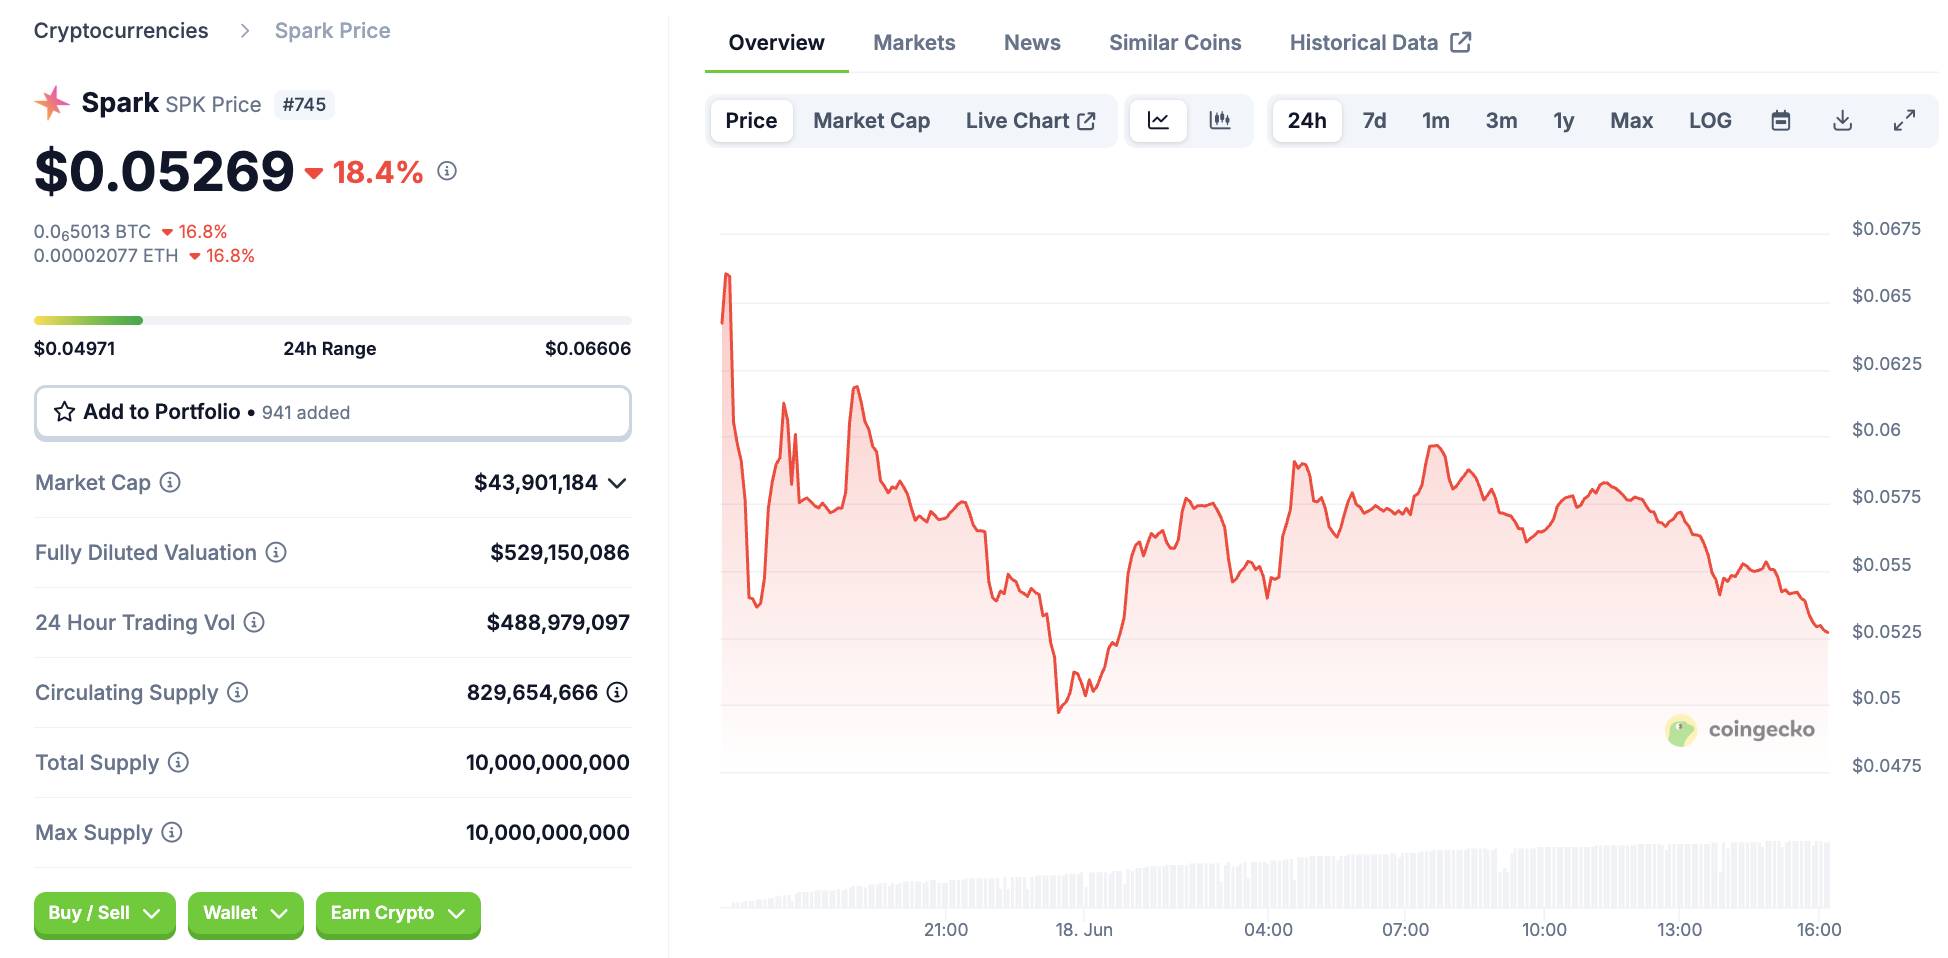The image size is (1948, 958).
Task: Show Max Supply info icon
Action: pos(172,832)
